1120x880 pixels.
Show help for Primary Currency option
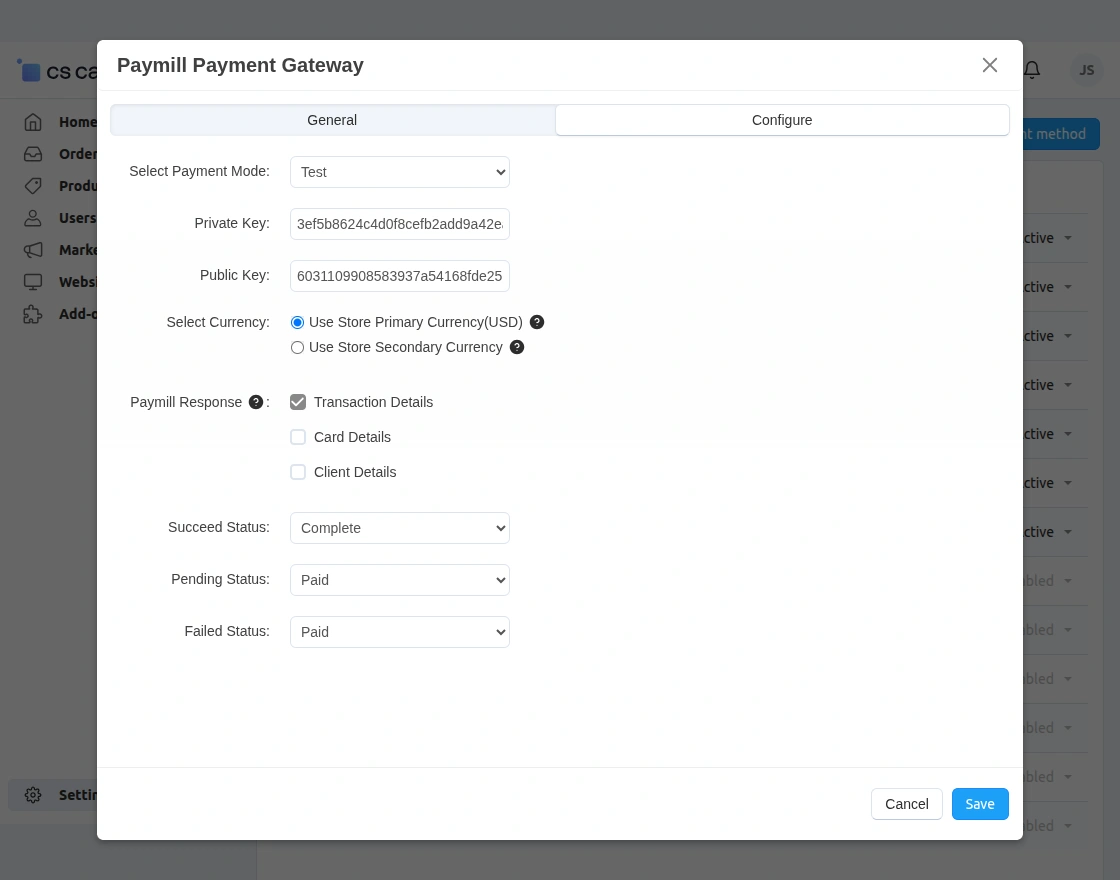[537, 322]
